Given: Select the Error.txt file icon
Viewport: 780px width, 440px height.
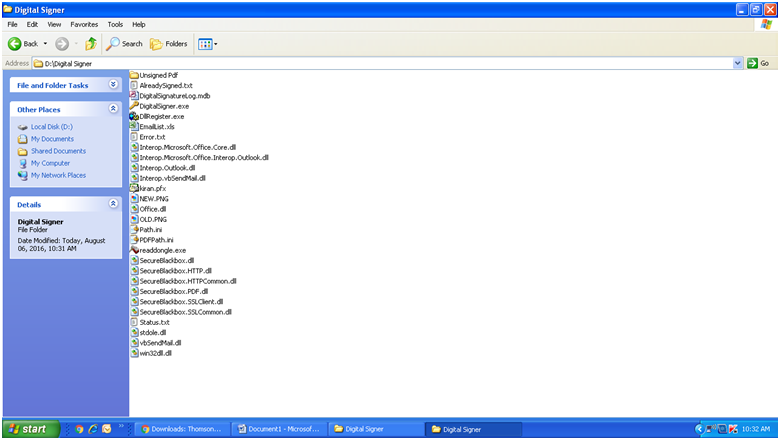Looking at the screenshot, I should point(134,137).
